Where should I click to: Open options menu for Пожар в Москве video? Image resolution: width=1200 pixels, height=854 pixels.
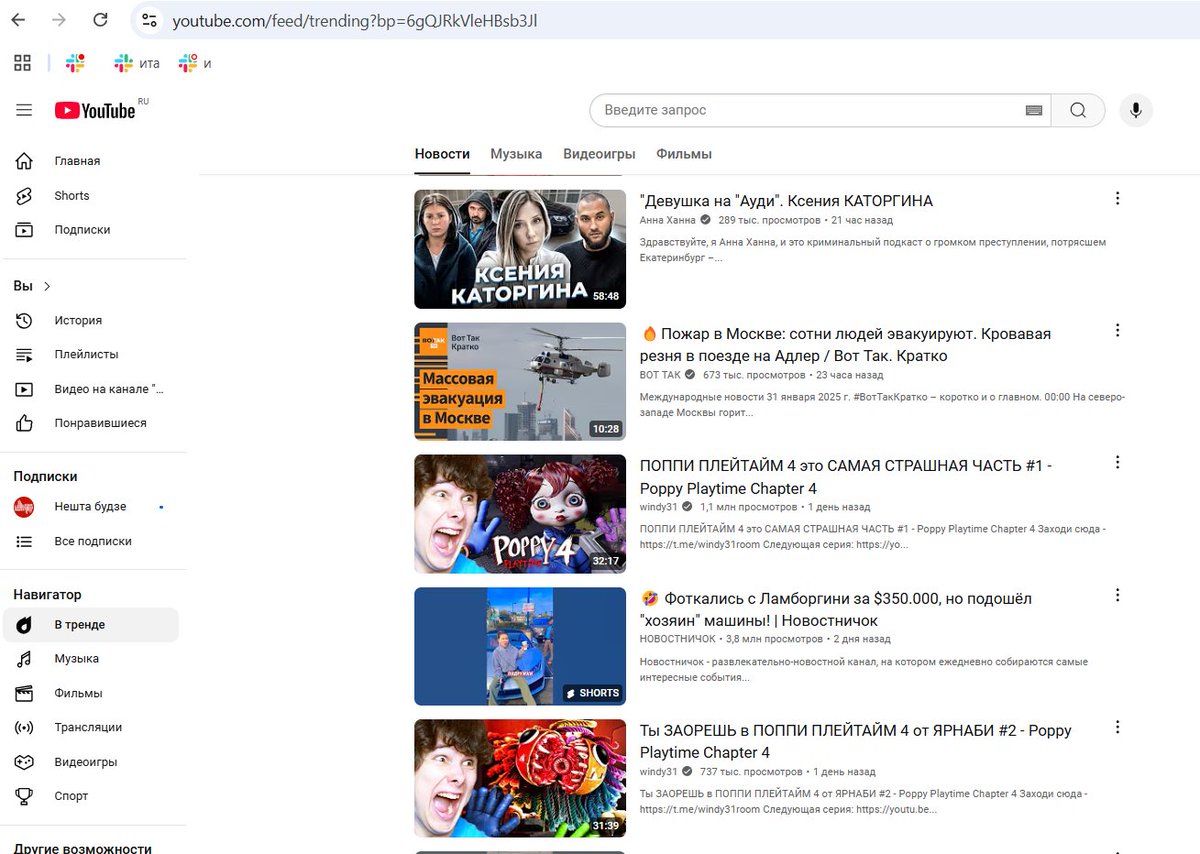pos(1118,330)
